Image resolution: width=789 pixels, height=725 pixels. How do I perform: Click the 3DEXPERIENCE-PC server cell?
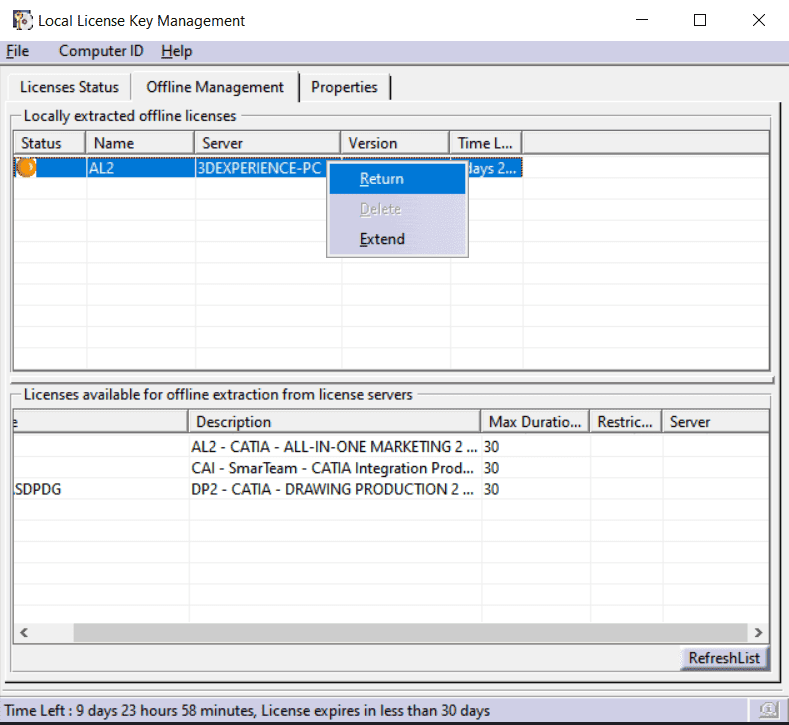tap(261, 168)
